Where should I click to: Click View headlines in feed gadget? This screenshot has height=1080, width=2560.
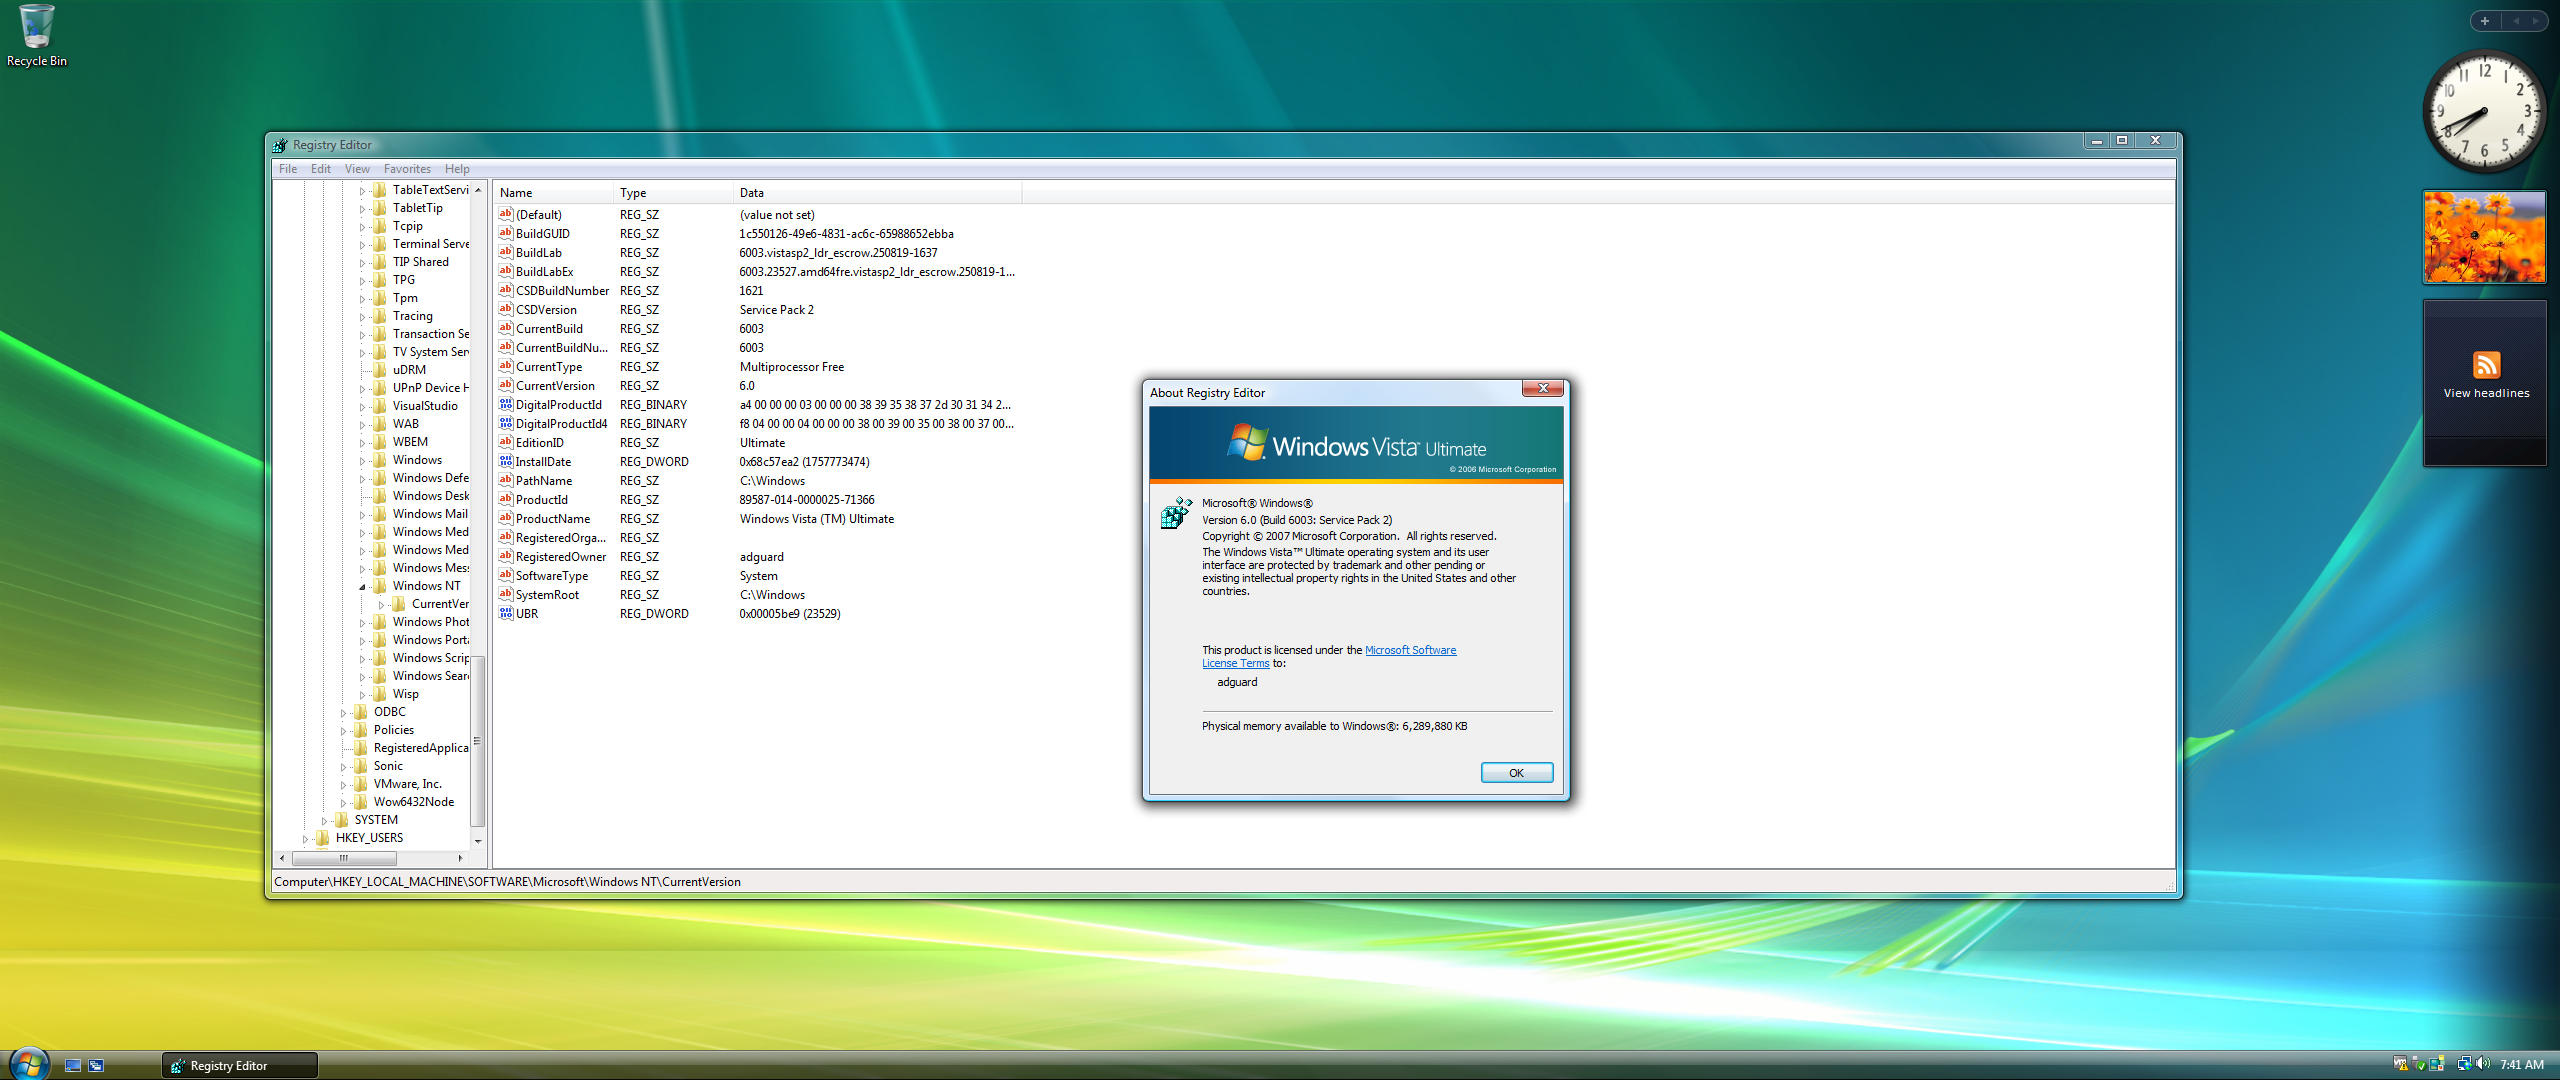(x=2486, y=393)
